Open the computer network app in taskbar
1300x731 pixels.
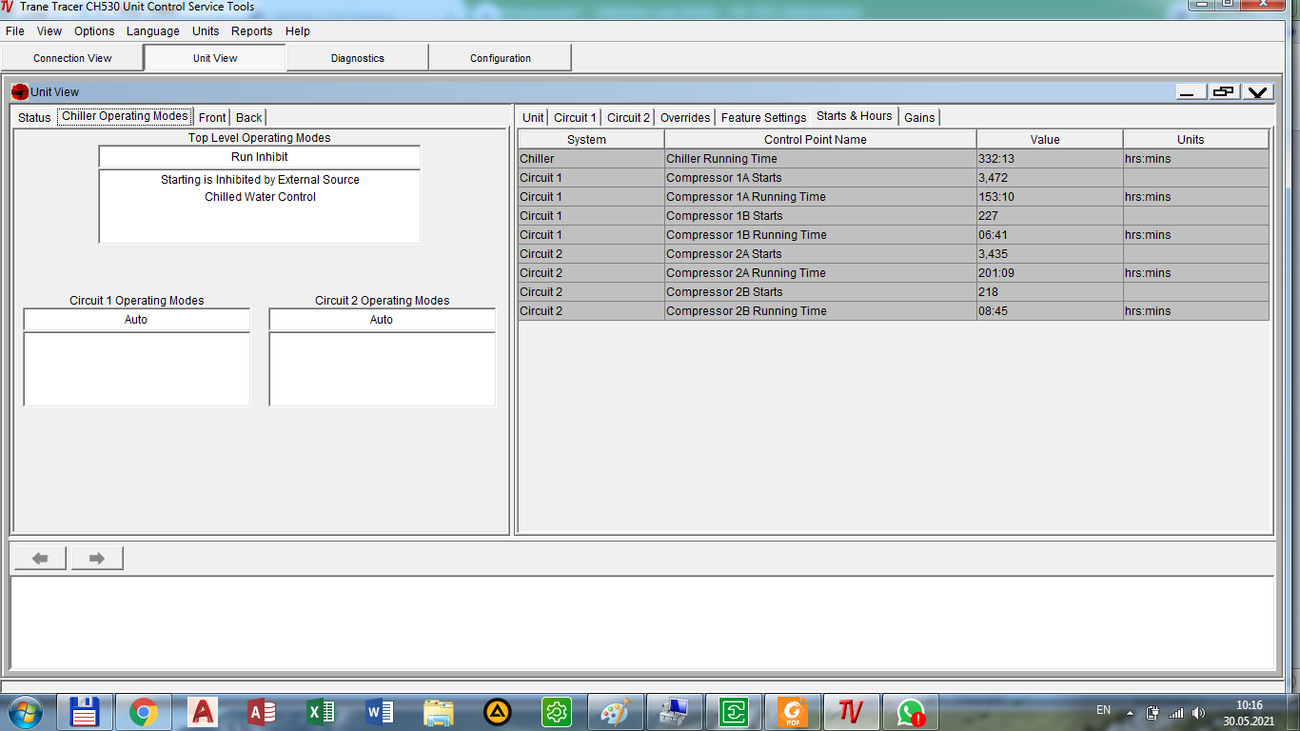click(x=674, y=712)
